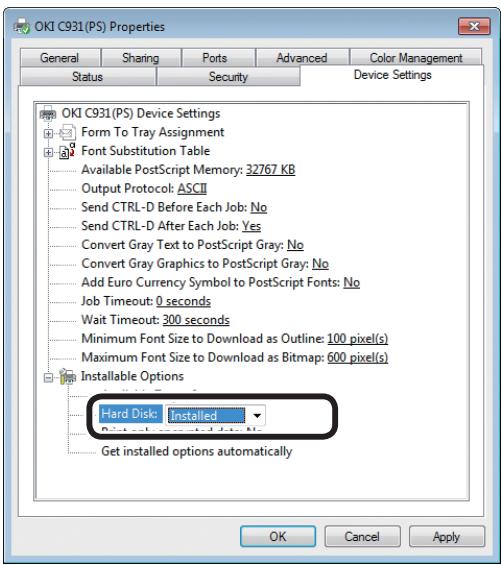The height and width of the screenshot is (565, 501).
Task: Click the printer icon in the title bar
Action: [x=21, y=26]
